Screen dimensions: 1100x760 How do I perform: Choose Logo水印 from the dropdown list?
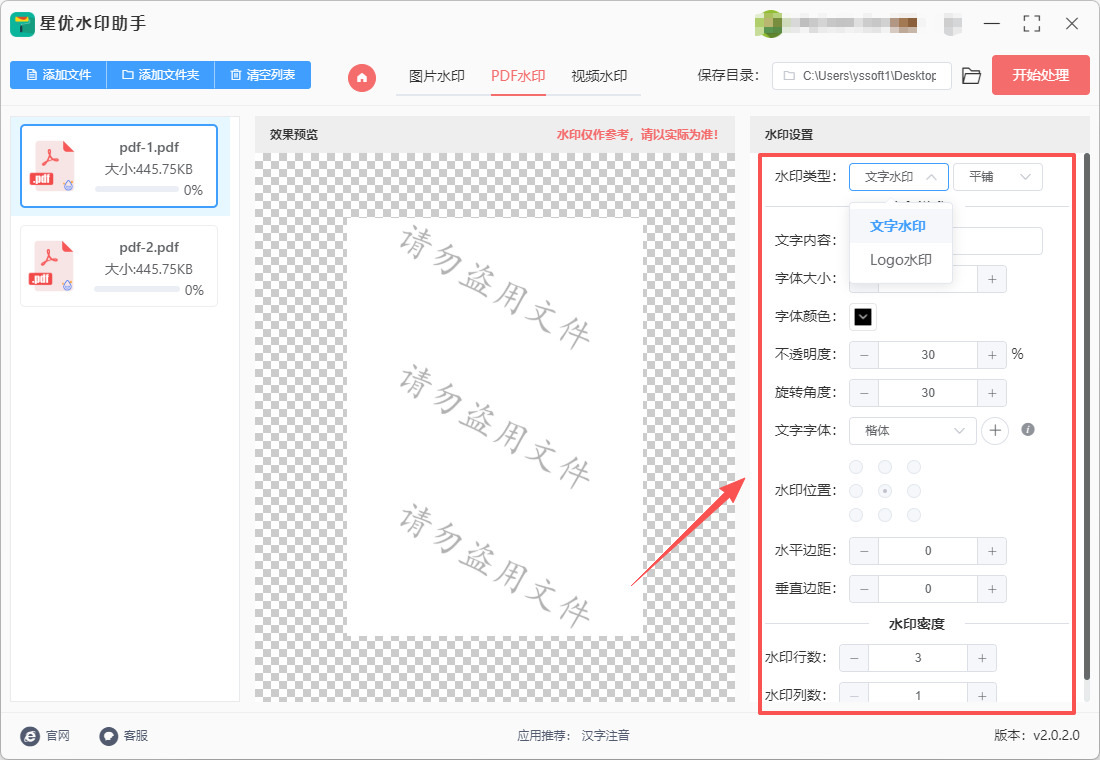coord(900,260)
